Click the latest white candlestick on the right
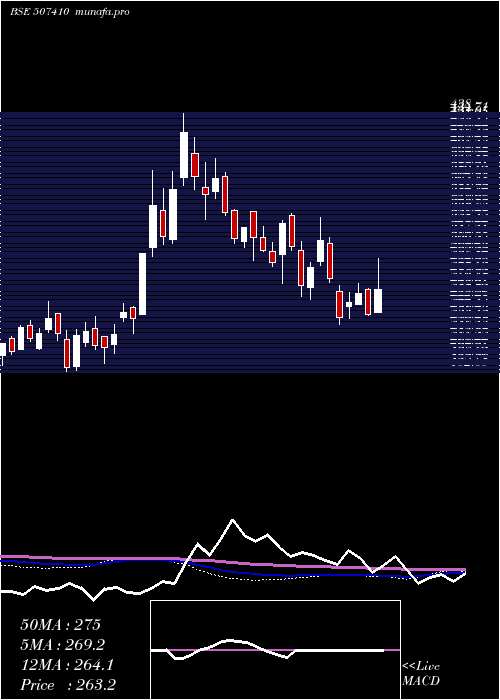The width and height of the screenshot is (500, 700). coord(378,300)
